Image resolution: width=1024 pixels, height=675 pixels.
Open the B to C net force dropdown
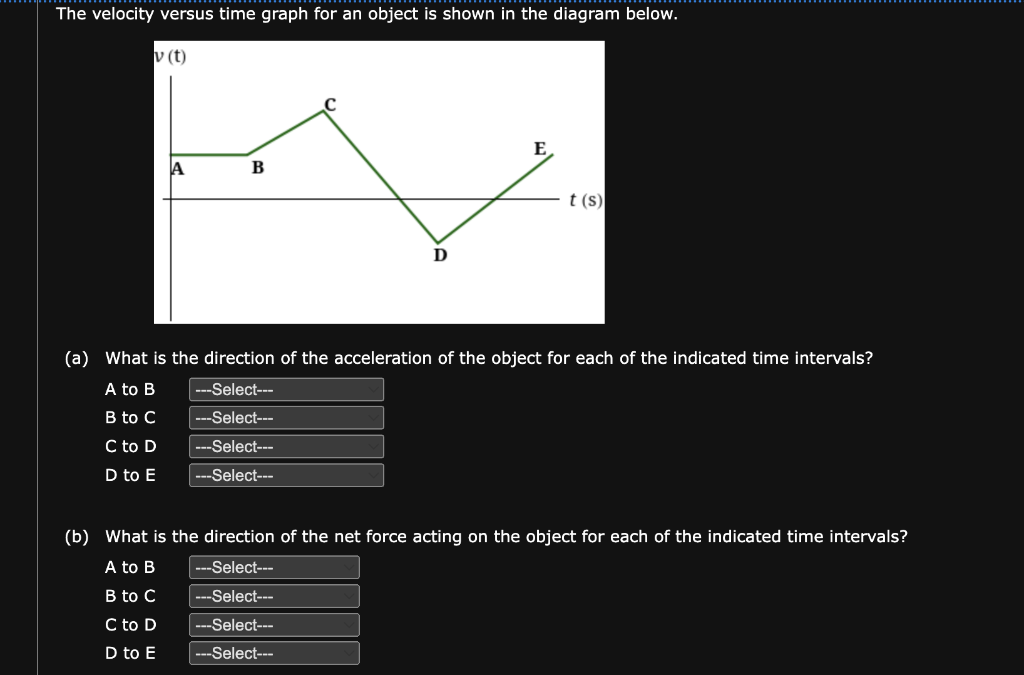point(274,595)
